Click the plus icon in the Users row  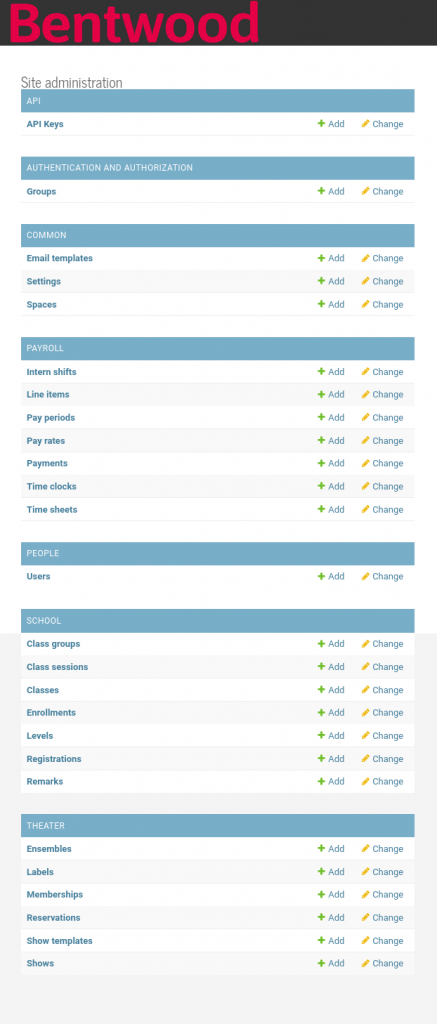pyautogui.click(x=321, y=576)
